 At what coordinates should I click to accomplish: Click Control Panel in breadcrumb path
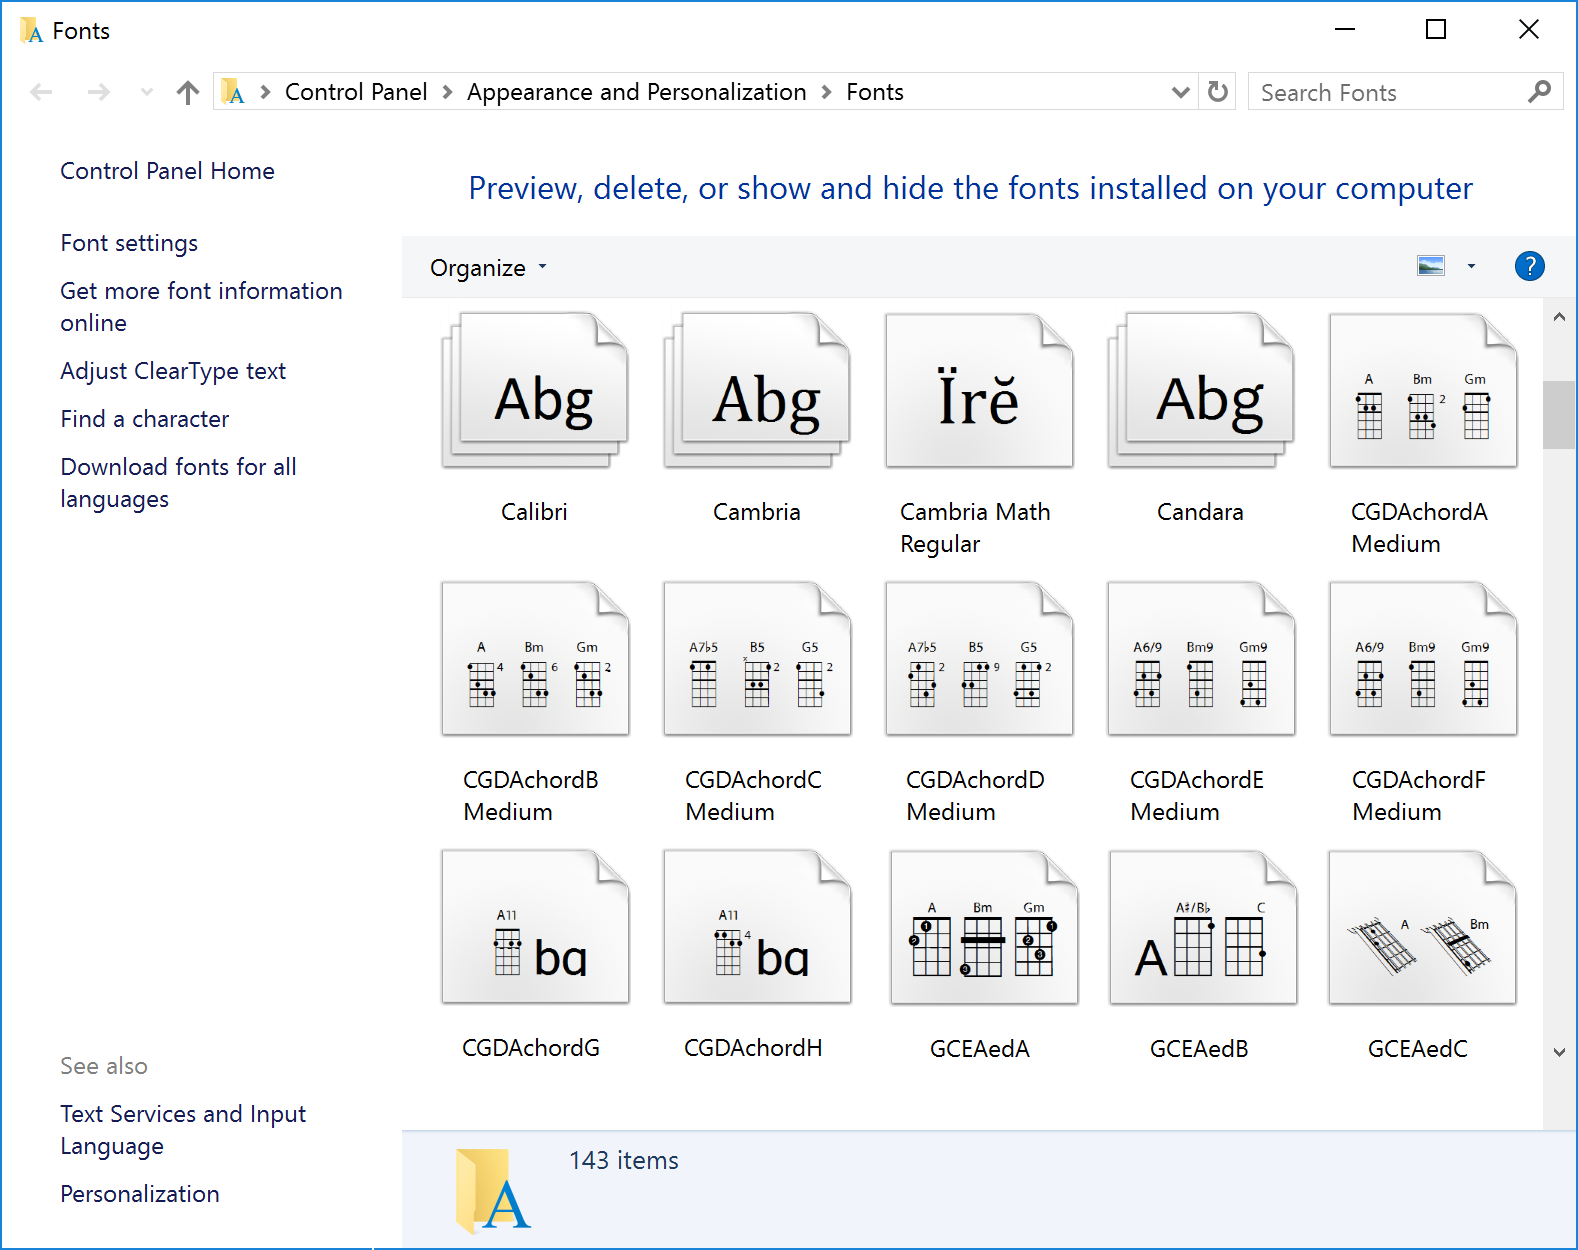pyautogui.click(x=355, y=92)
